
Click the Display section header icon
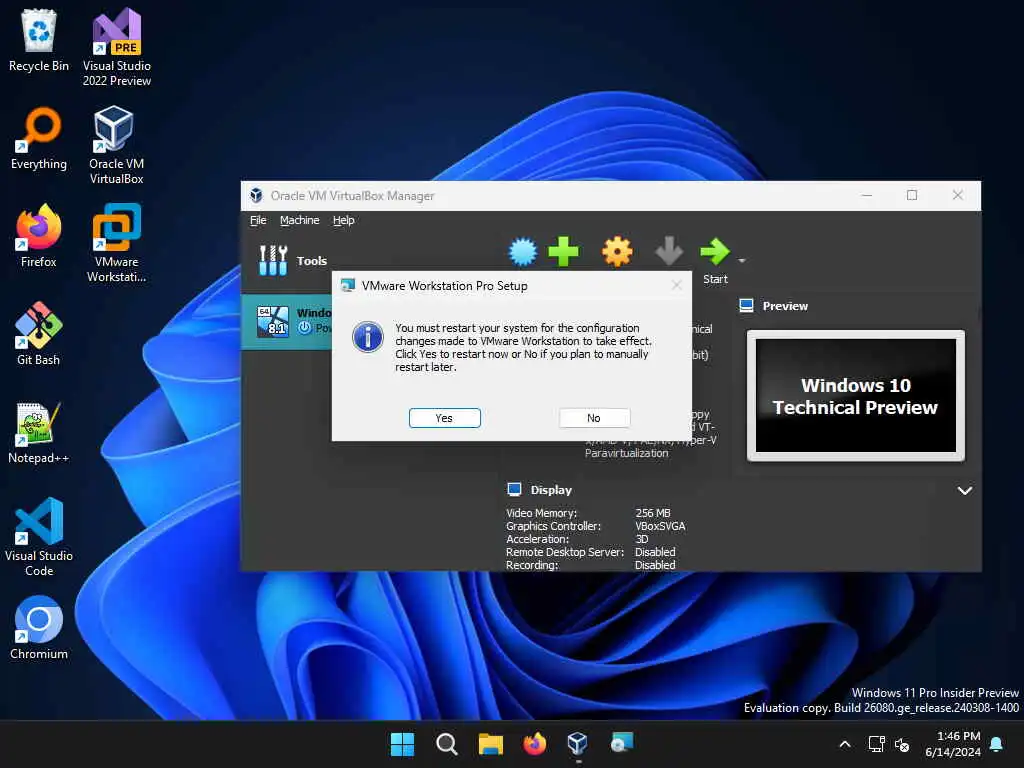click(x=515, y=489)
